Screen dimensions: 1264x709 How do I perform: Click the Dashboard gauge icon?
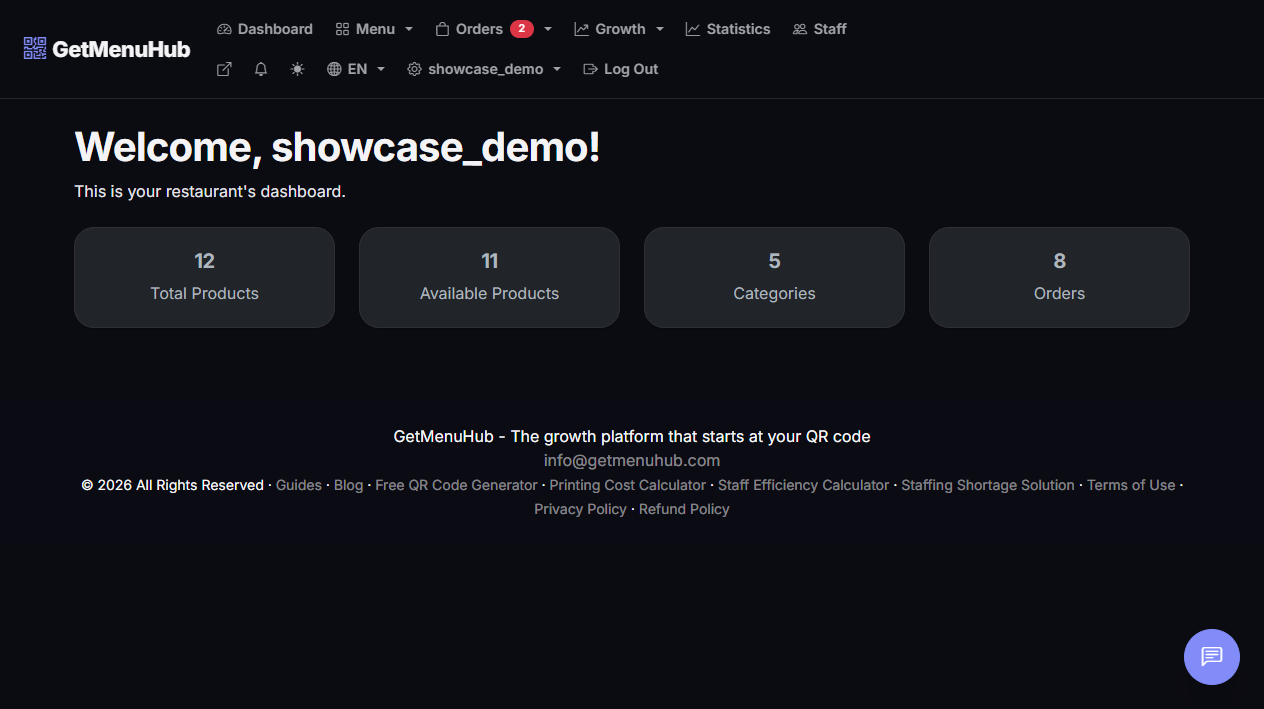[224, 29]
